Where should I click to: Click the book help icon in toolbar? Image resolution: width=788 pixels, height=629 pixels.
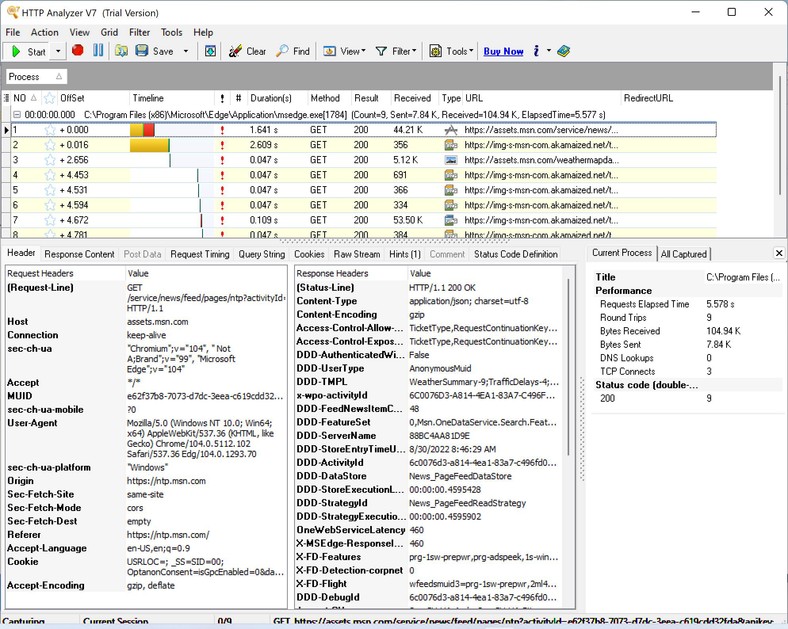tap(564, 51)
